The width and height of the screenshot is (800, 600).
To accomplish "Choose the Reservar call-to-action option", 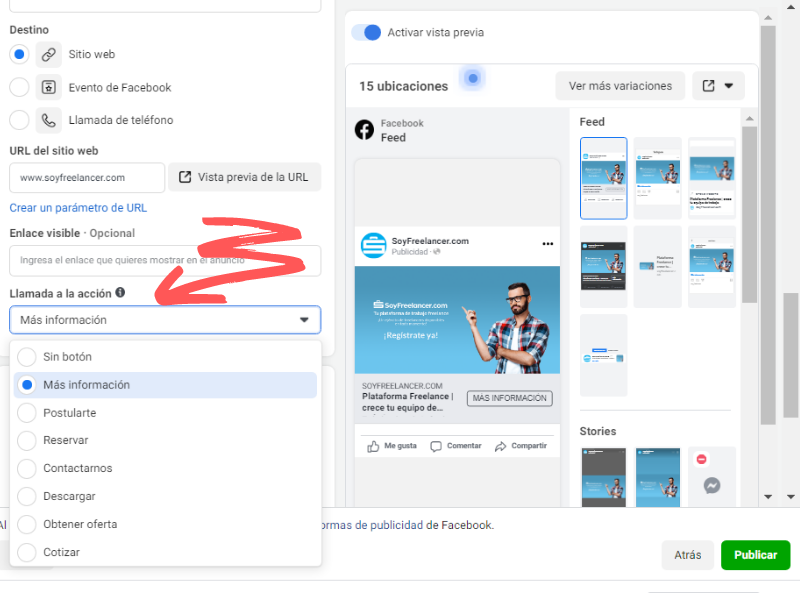I will click(x=165, y=440).
